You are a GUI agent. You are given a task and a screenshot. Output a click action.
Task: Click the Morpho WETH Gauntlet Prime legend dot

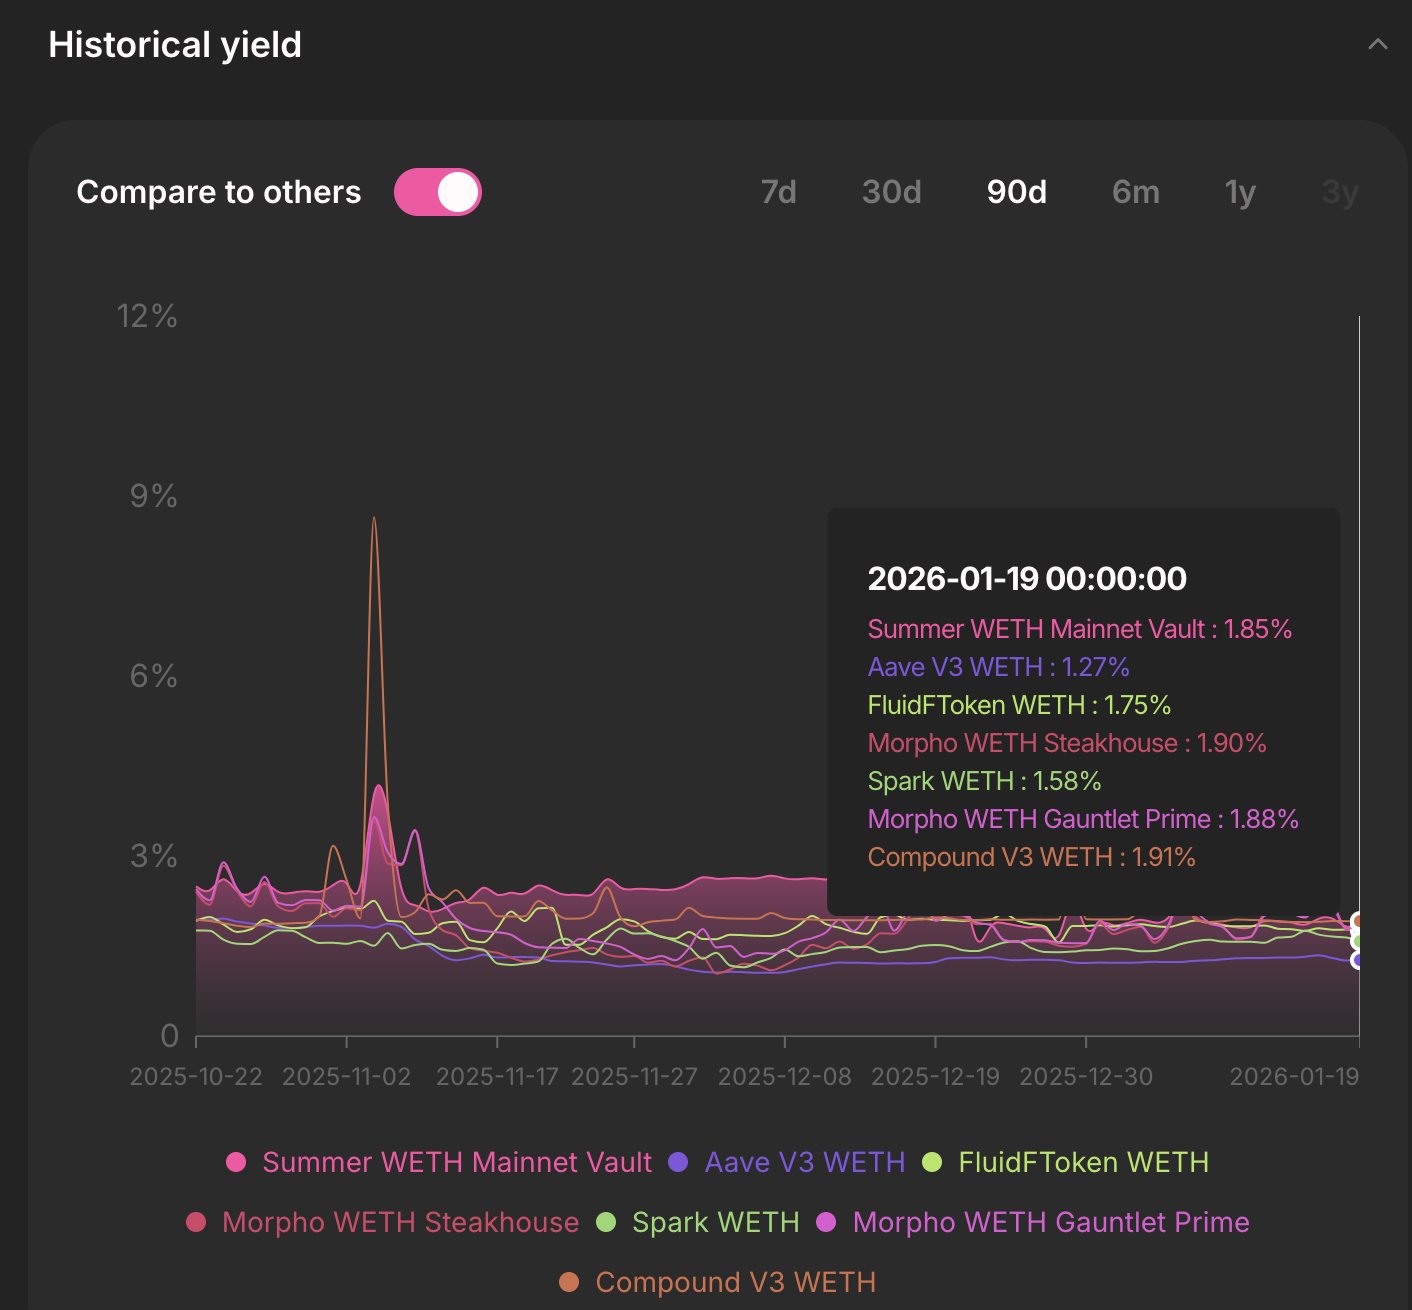[x=826, y=1222]
